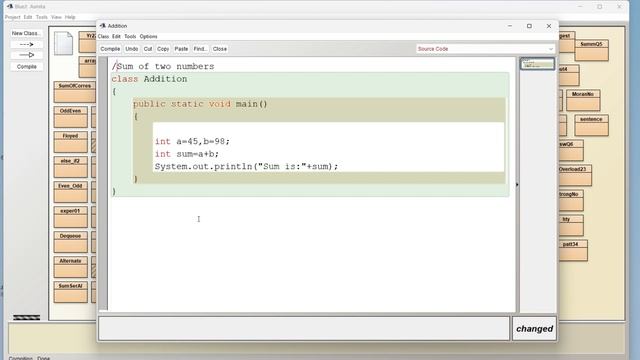Open the Edit menu in BlueJ main window
Screen dimensions: 640x360
(x=28, y=17)
